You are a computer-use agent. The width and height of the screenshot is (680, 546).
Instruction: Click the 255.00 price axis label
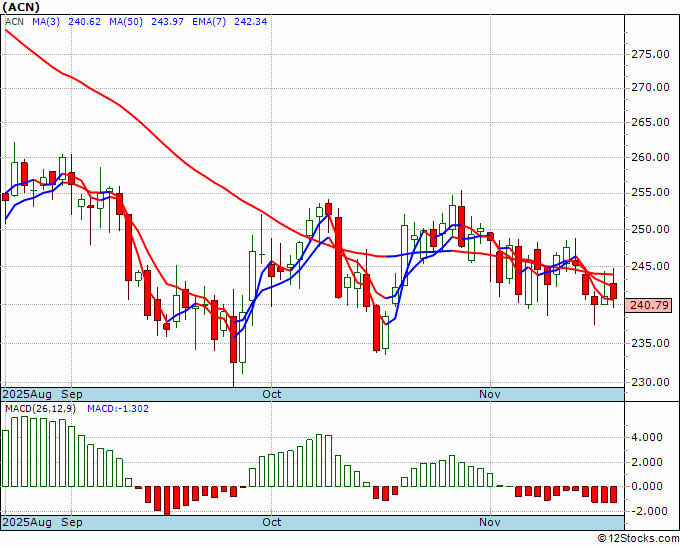point(649,193)
